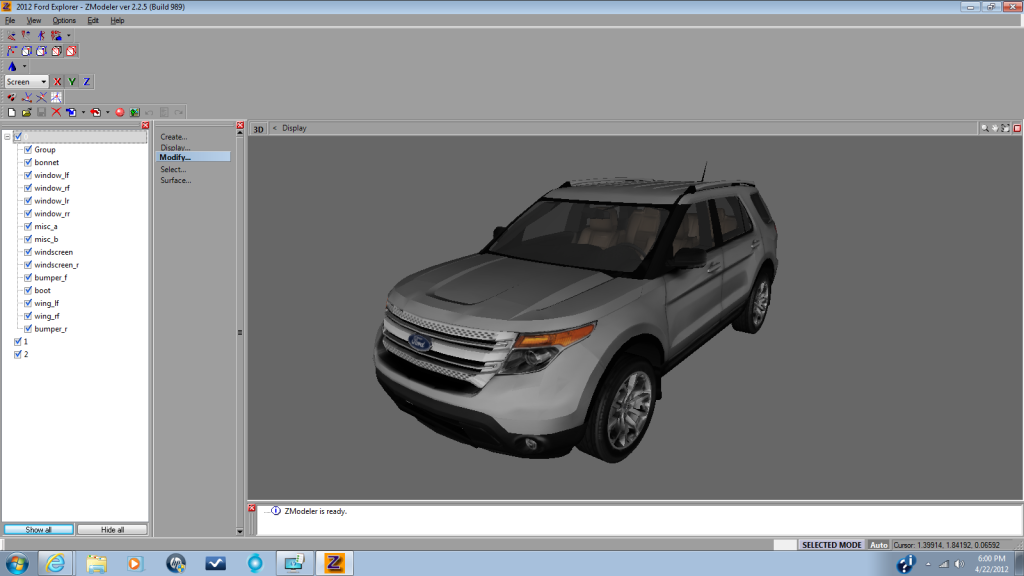Close the message log panel
Viewport: 1024px width, 576px height.
click(251, 508)
